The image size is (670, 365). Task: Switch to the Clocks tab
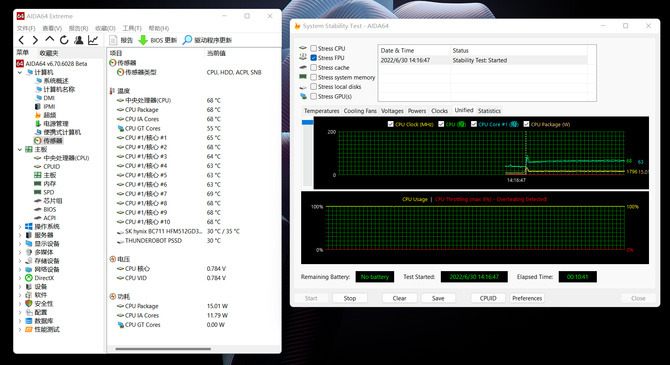coord(439,111)
